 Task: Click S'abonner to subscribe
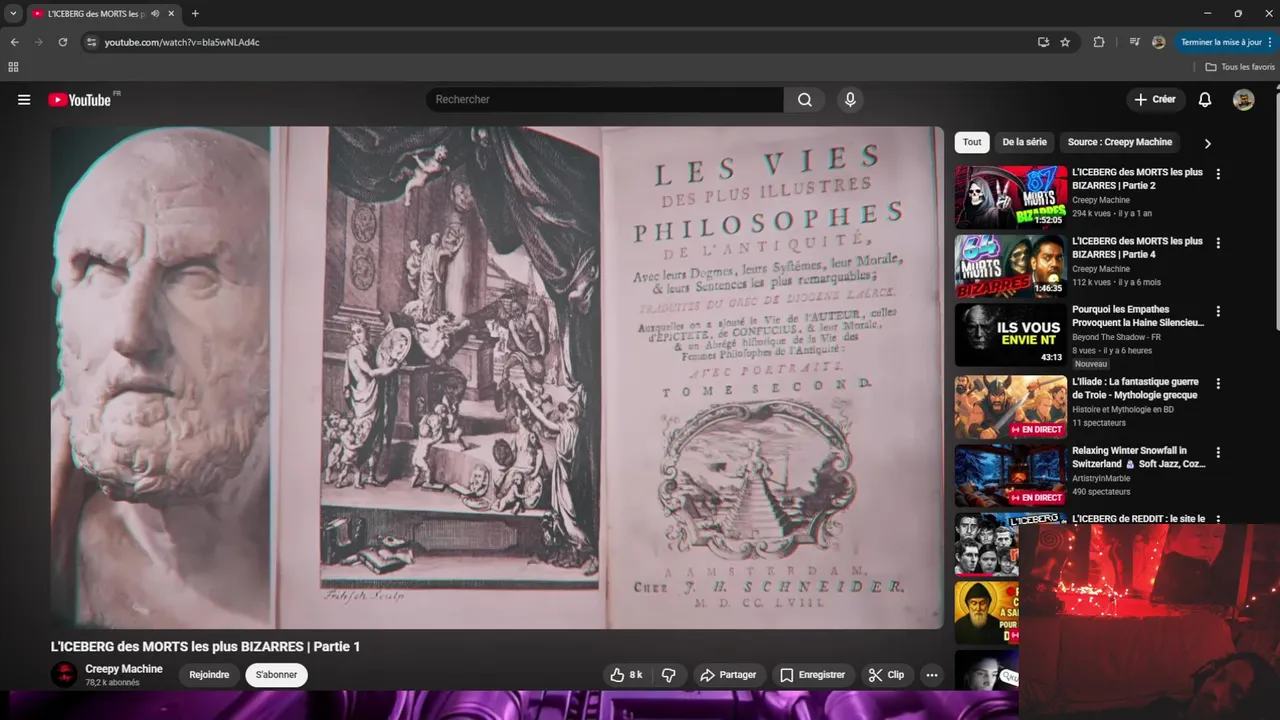tap(276, 675)
